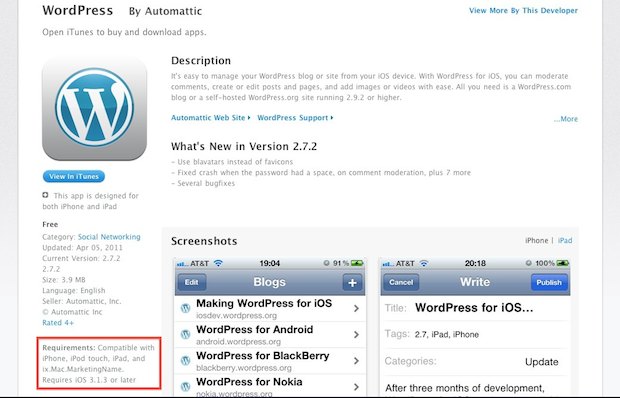Click the Tags field showing 2.7, iPad, iPhone

click(475, 334)
